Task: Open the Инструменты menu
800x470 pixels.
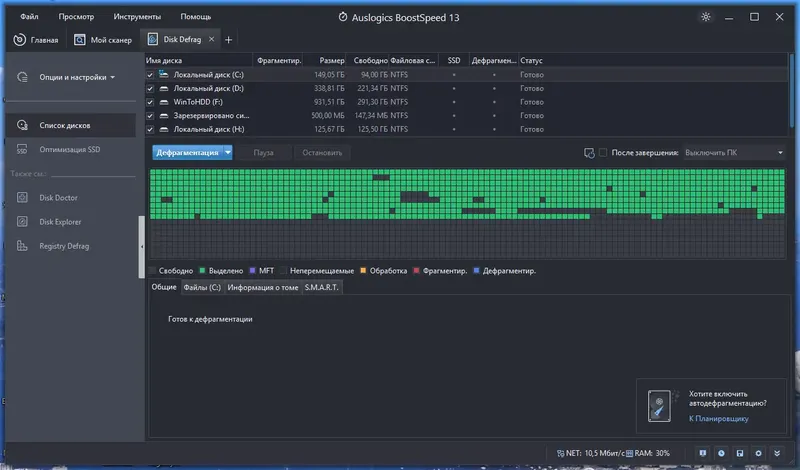Action: tap(137, 16)
